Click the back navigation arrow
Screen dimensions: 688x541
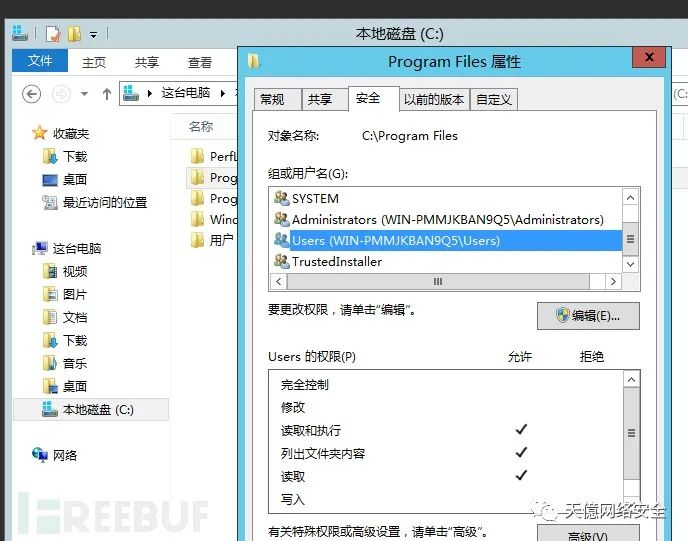point(32,94)
